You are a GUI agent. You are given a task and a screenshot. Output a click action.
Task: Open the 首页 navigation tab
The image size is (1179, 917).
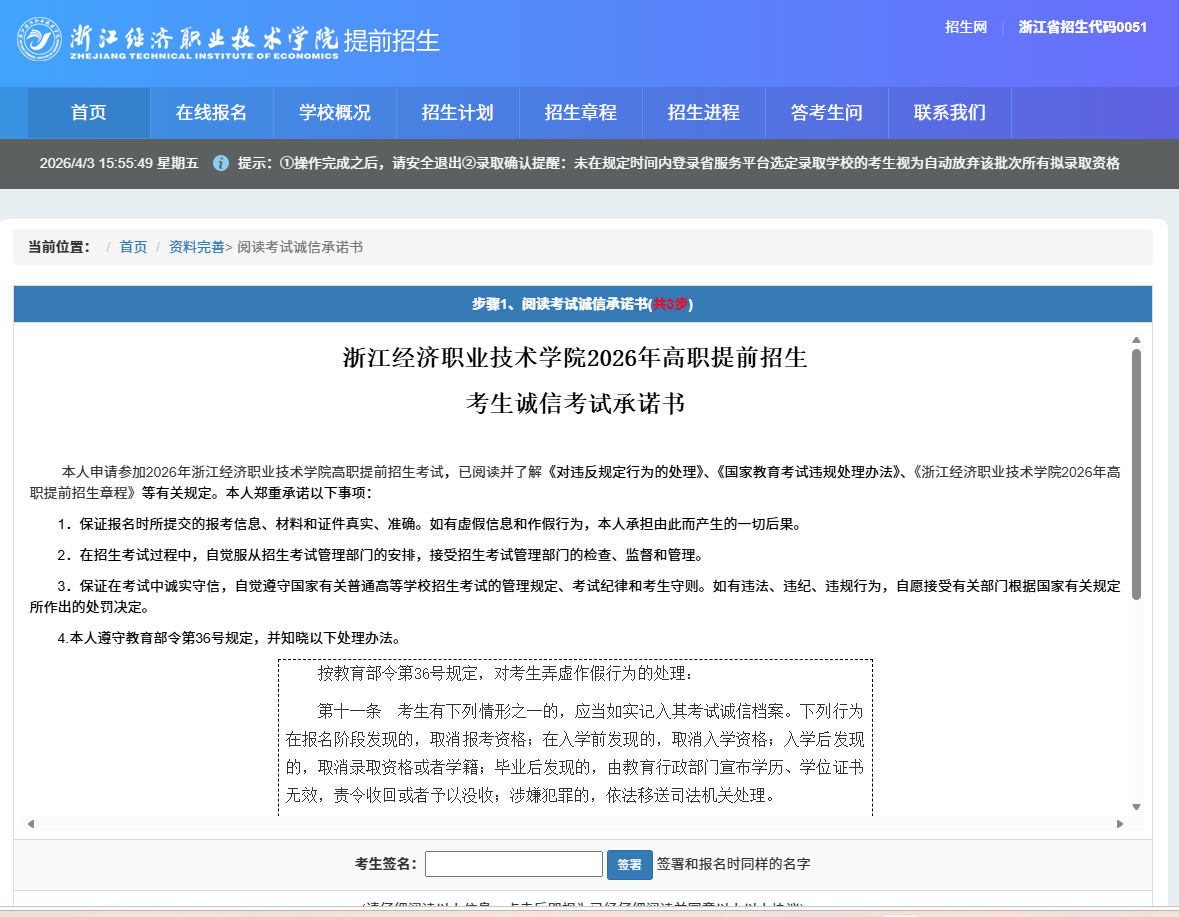coord(89,113)
